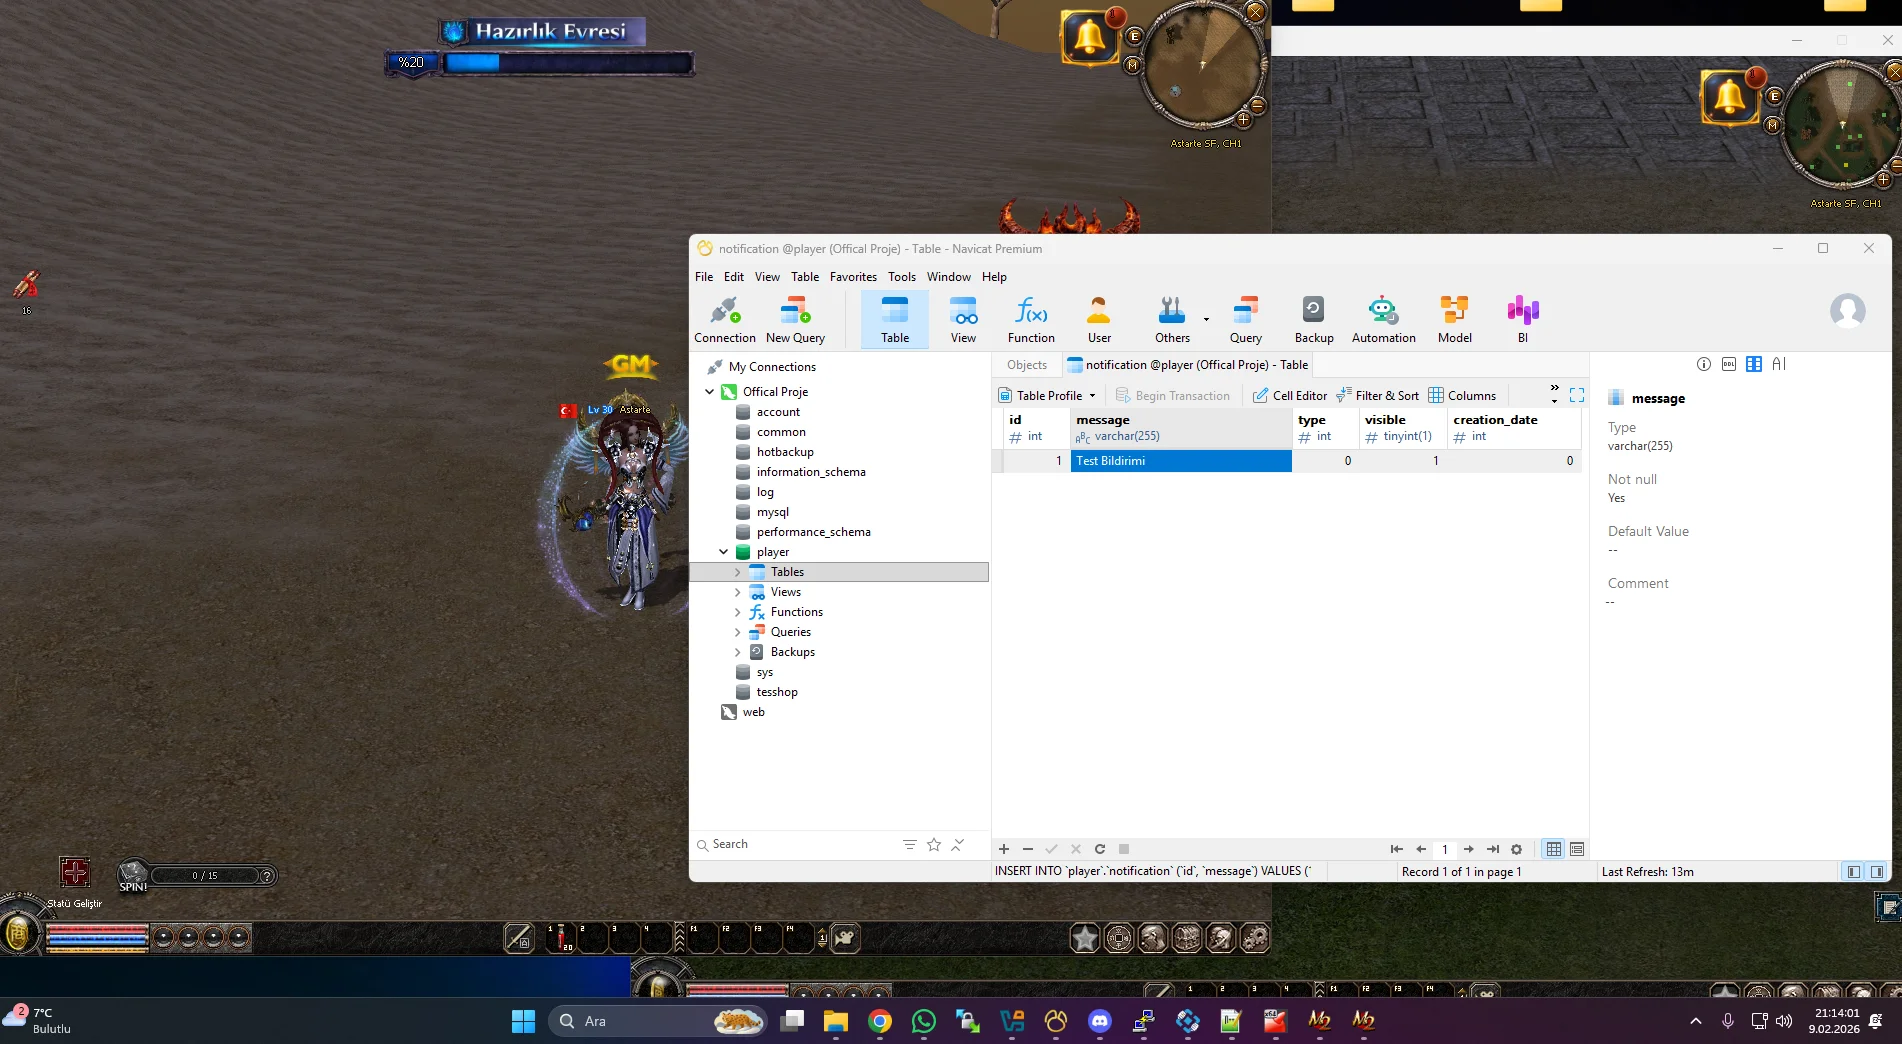Screen dimensions: 1902x1044
Task: Switch to form view layout
Action: point(1577,849)
